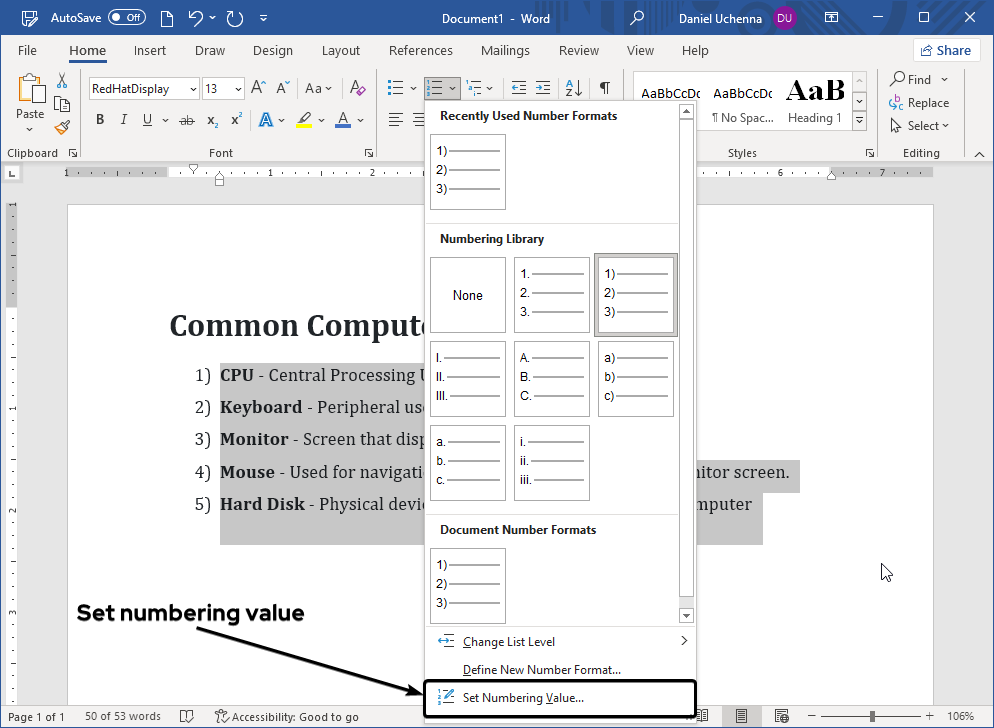Click the Cut scissors icon
The width and height of the screenshot is (994, 728).
click(62, 81)
